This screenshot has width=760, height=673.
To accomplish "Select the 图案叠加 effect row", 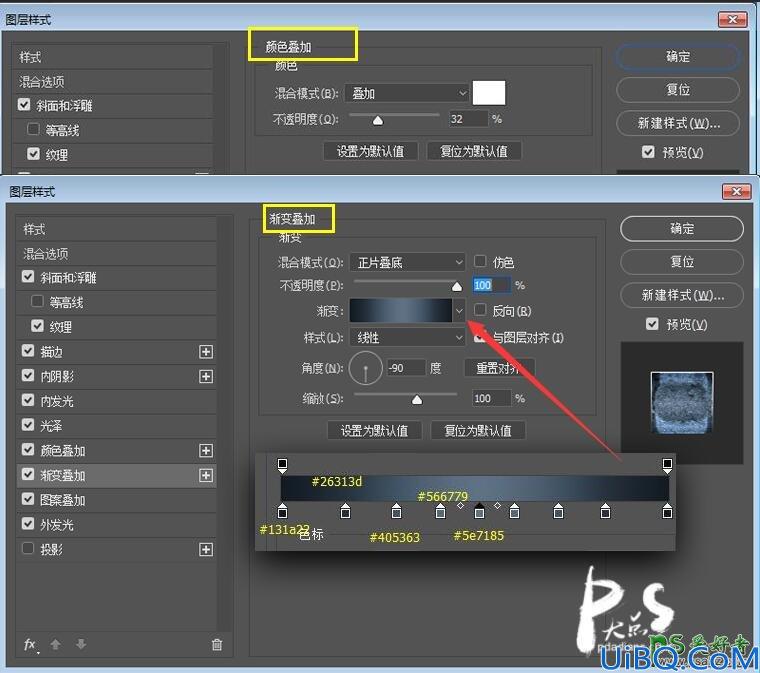I will [x=116, y=500].
